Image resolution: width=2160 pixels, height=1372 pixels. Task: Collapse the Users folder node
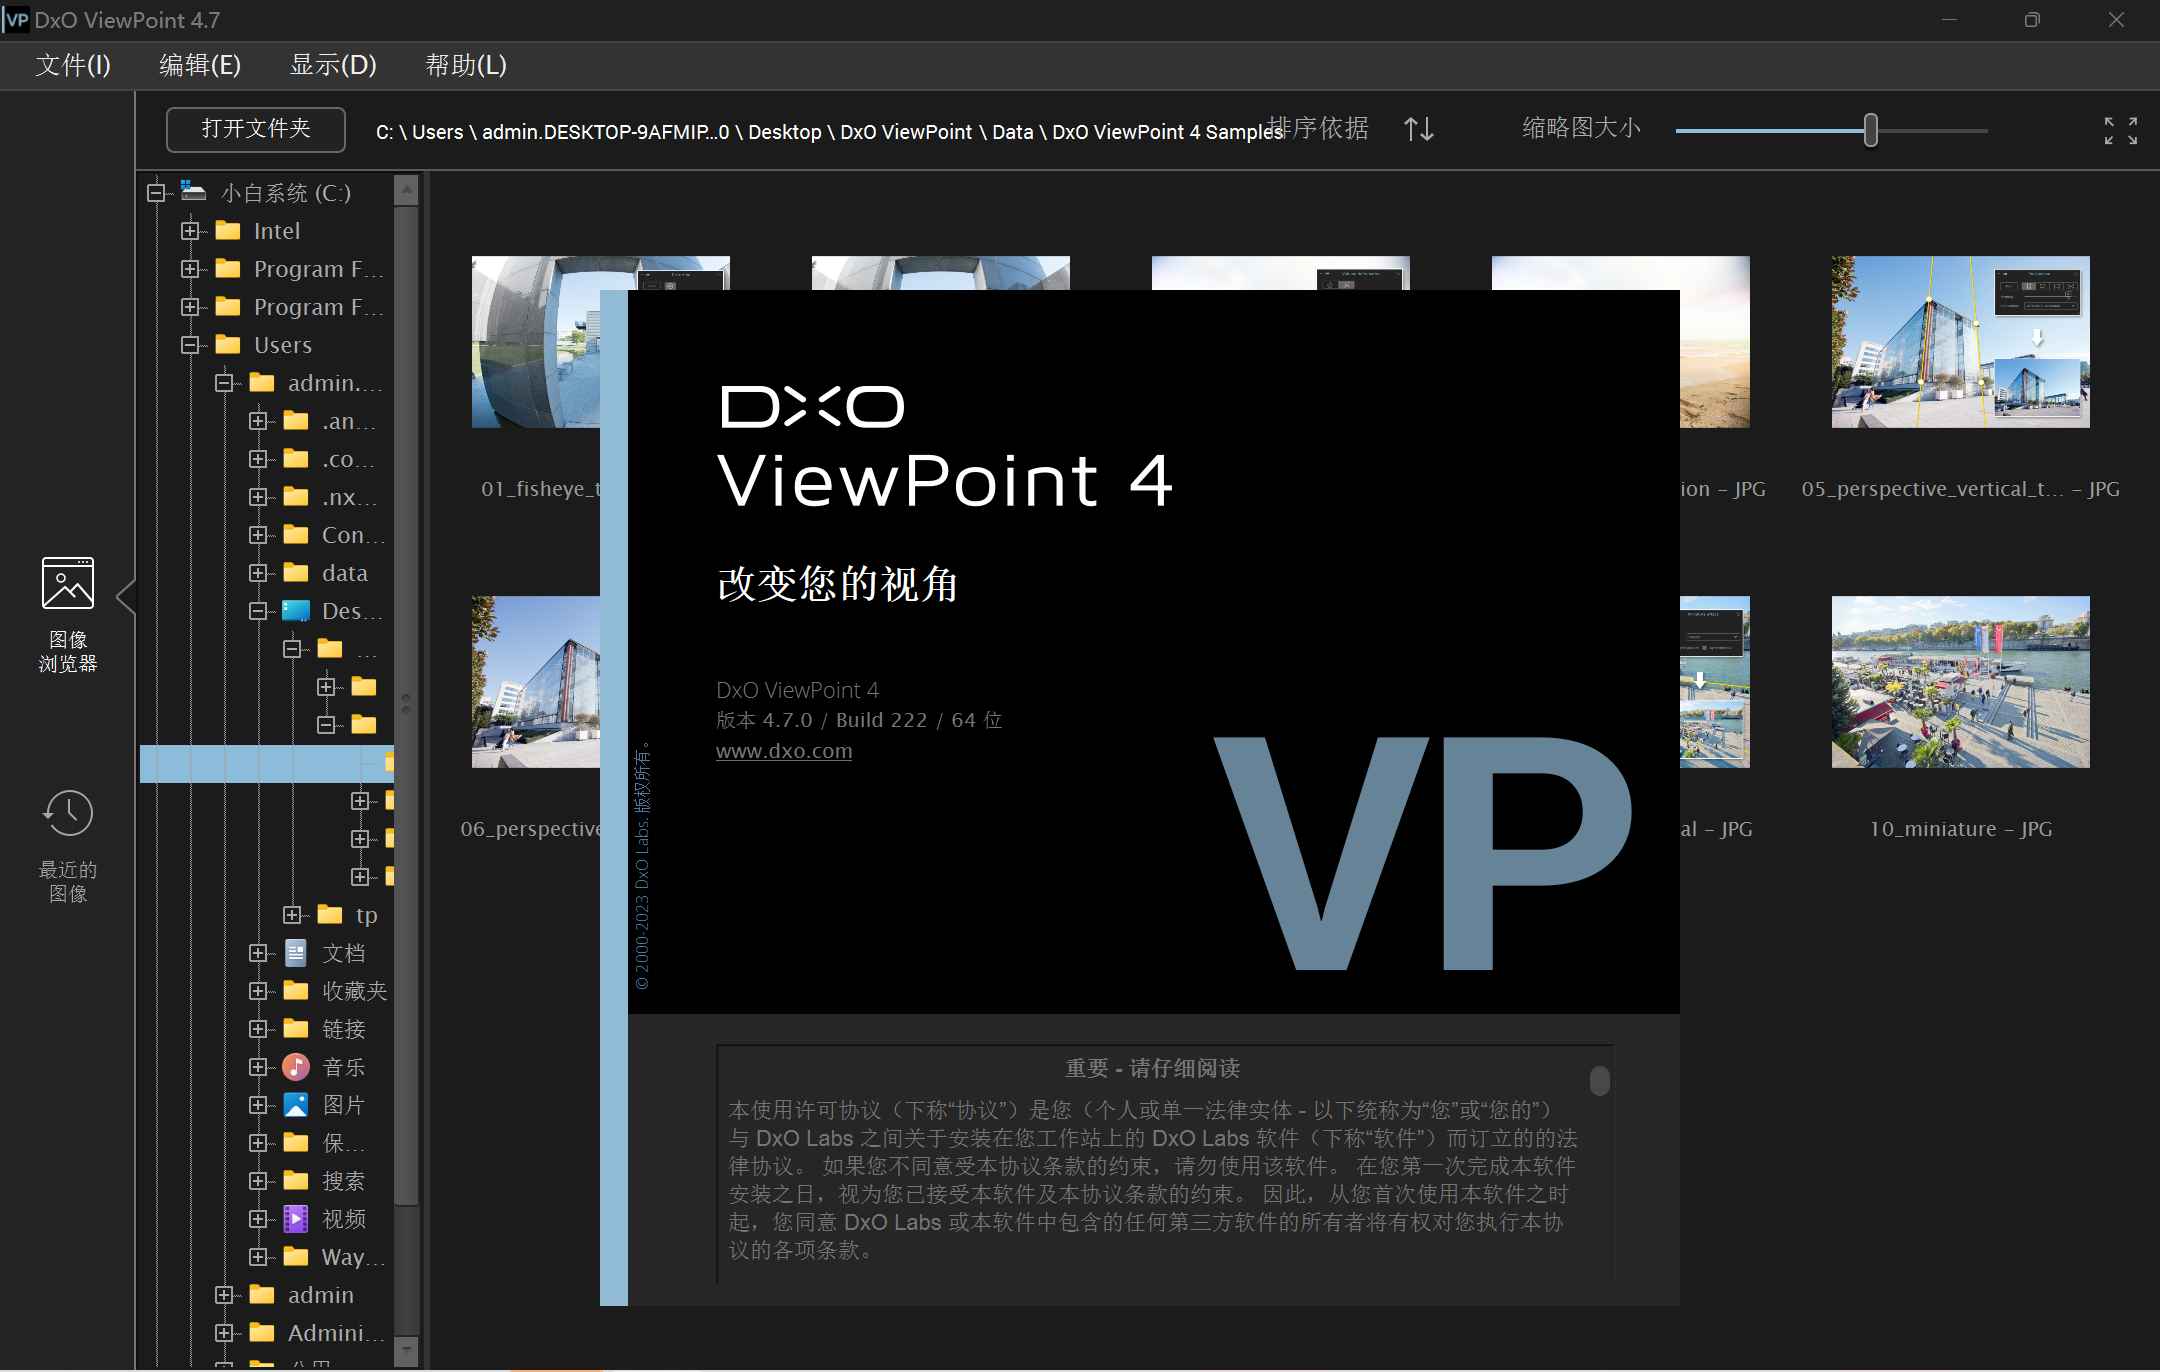pyautogui.click(x=190, y=345)
